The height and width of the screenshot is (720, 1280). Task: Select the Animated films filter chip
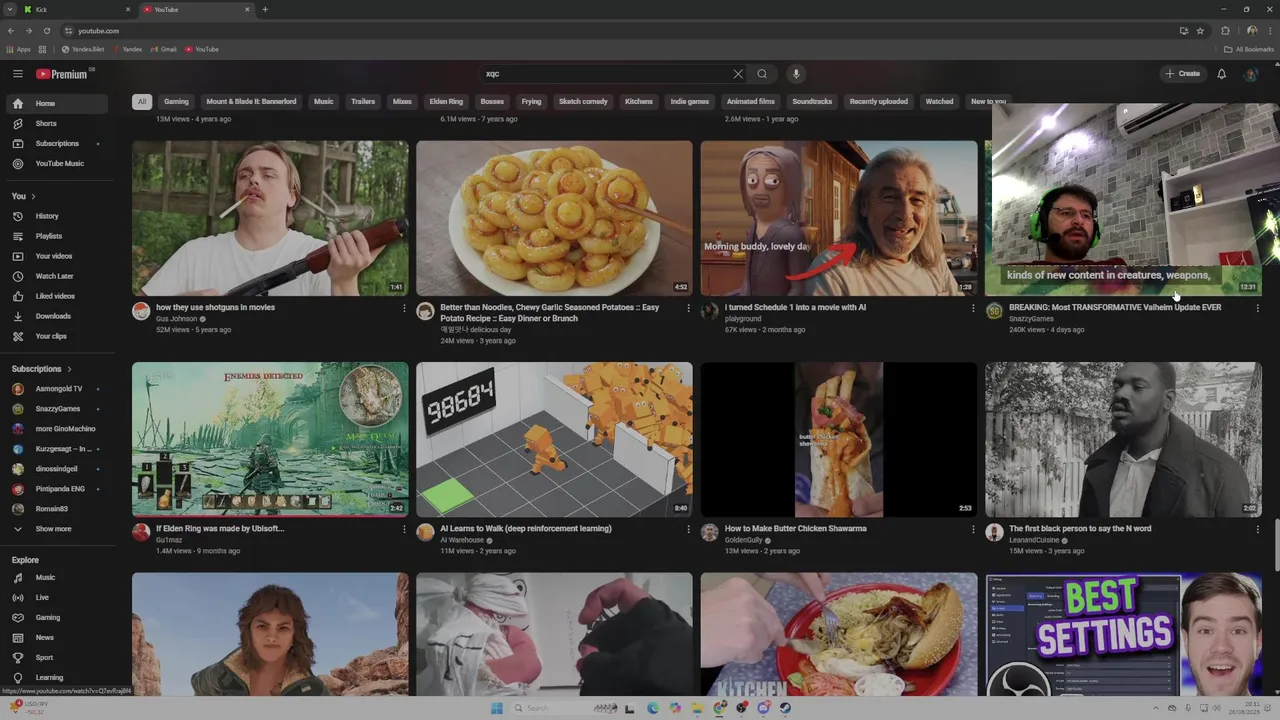[750, 101]
